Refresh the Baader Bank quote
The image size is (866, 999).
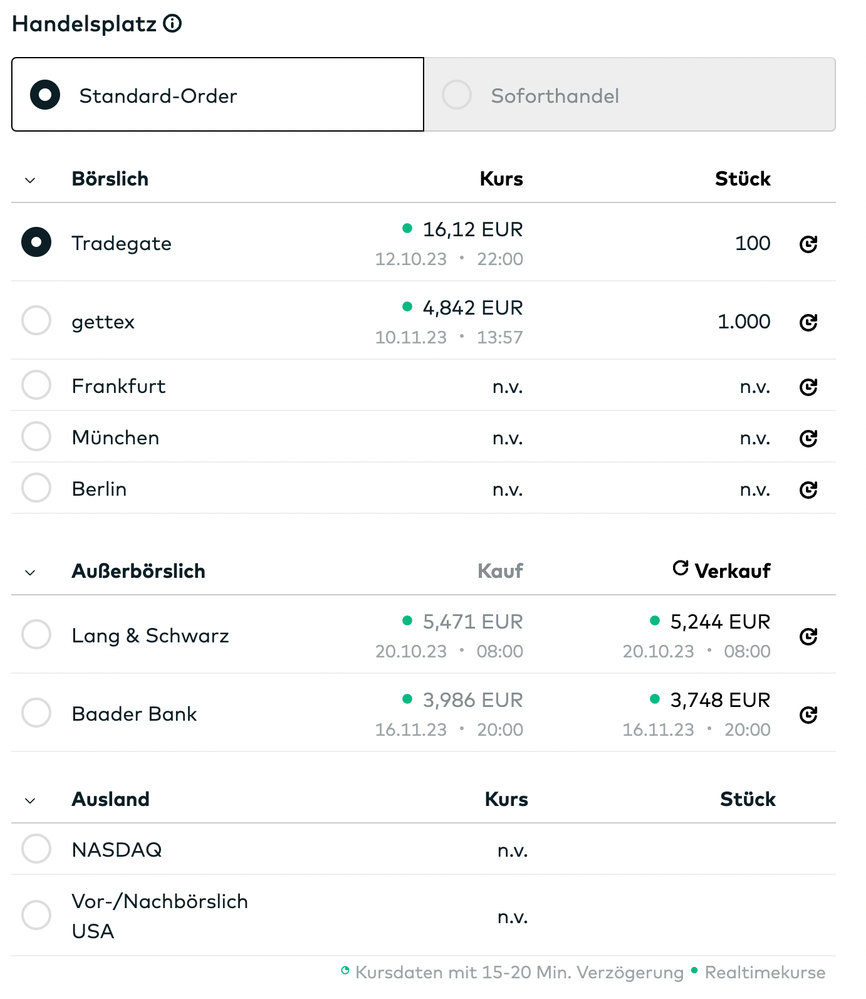(x=808, y=715)
